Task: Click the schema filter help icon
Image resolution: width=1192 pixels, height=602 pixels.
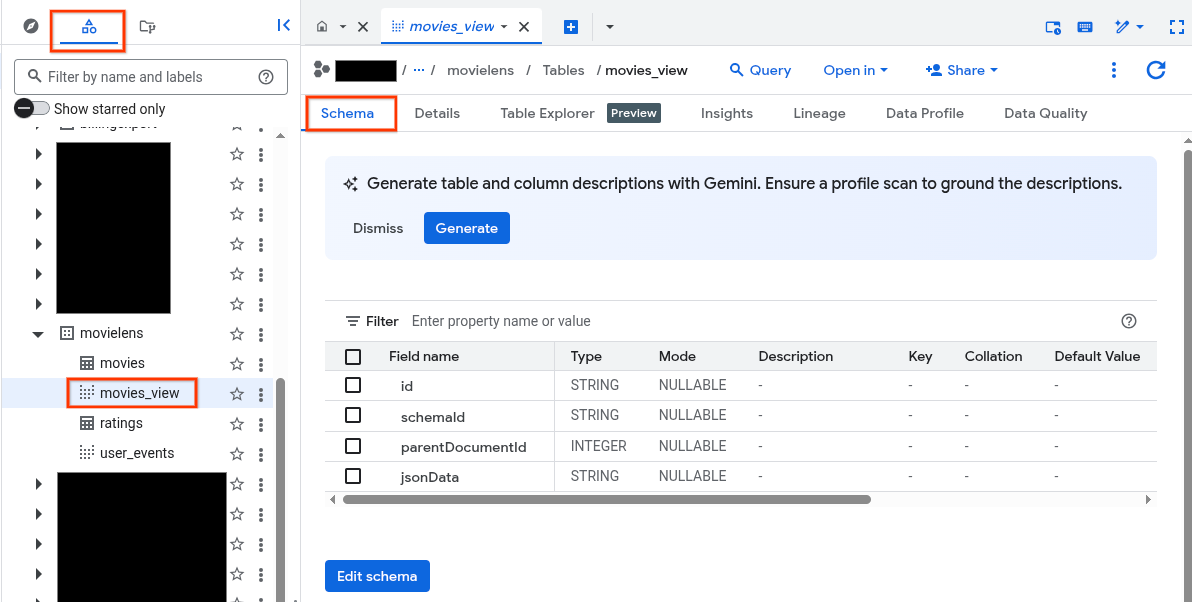Action: coord(1129,321)
